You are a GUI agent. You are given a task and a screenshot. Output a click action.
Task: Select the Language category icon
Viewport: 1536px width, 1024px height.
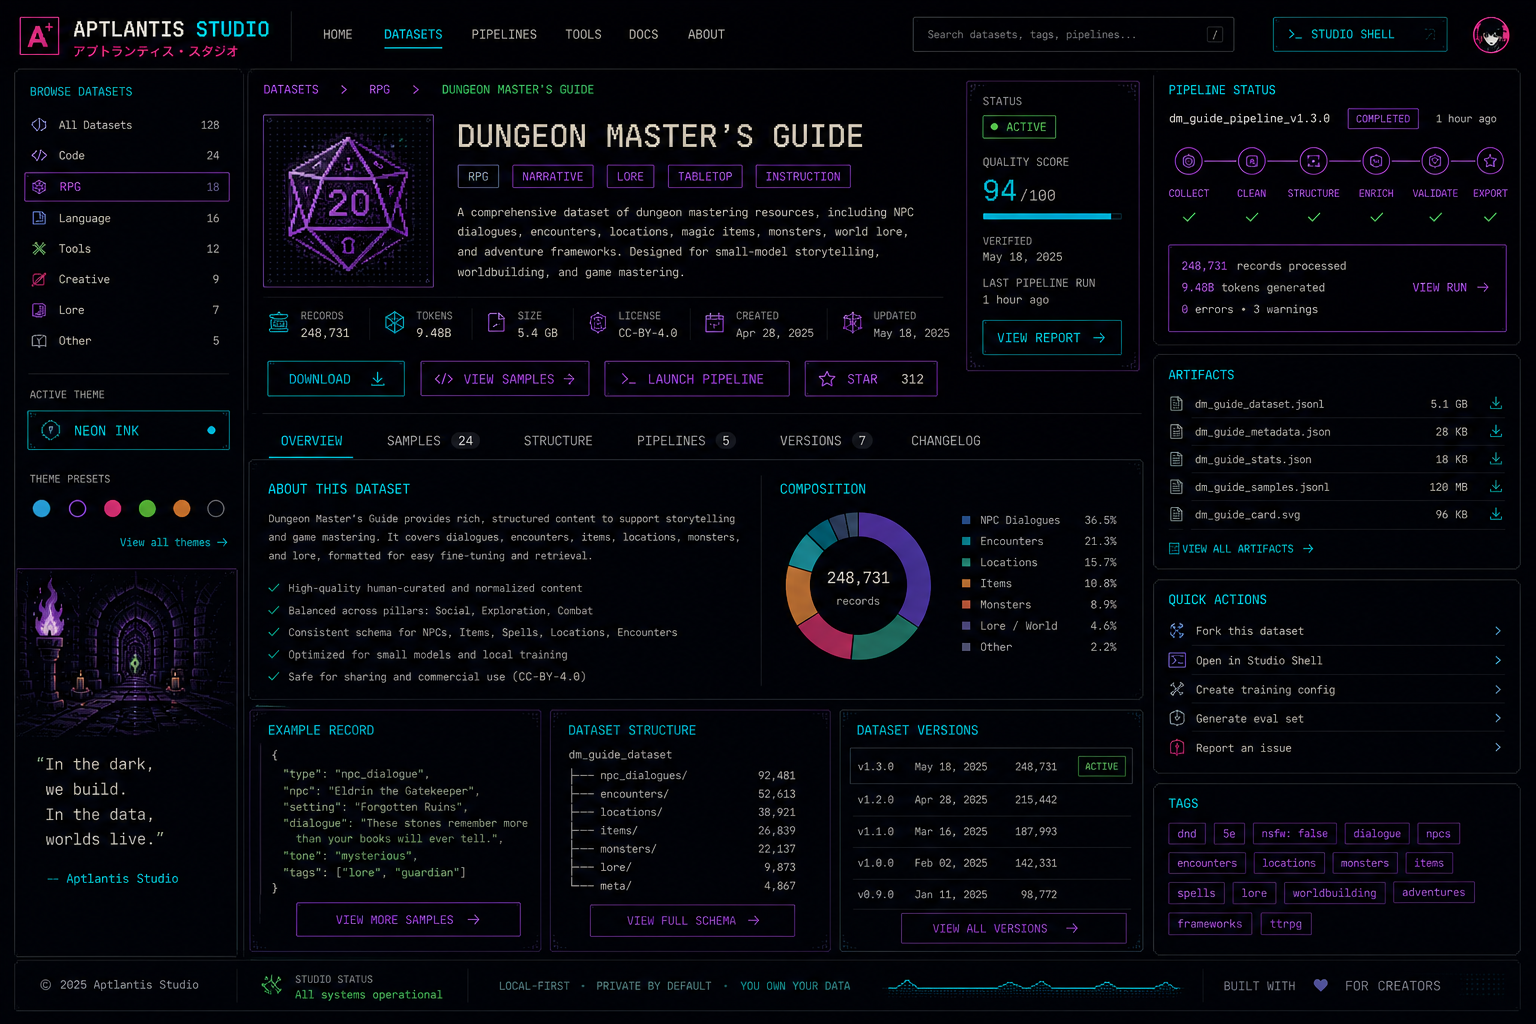tap(39, 218)
